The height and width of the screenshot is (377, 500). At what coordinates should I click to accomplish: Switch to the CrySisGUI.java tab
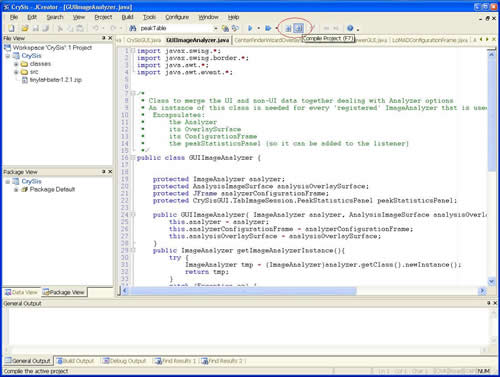click(x=143, y=40)
